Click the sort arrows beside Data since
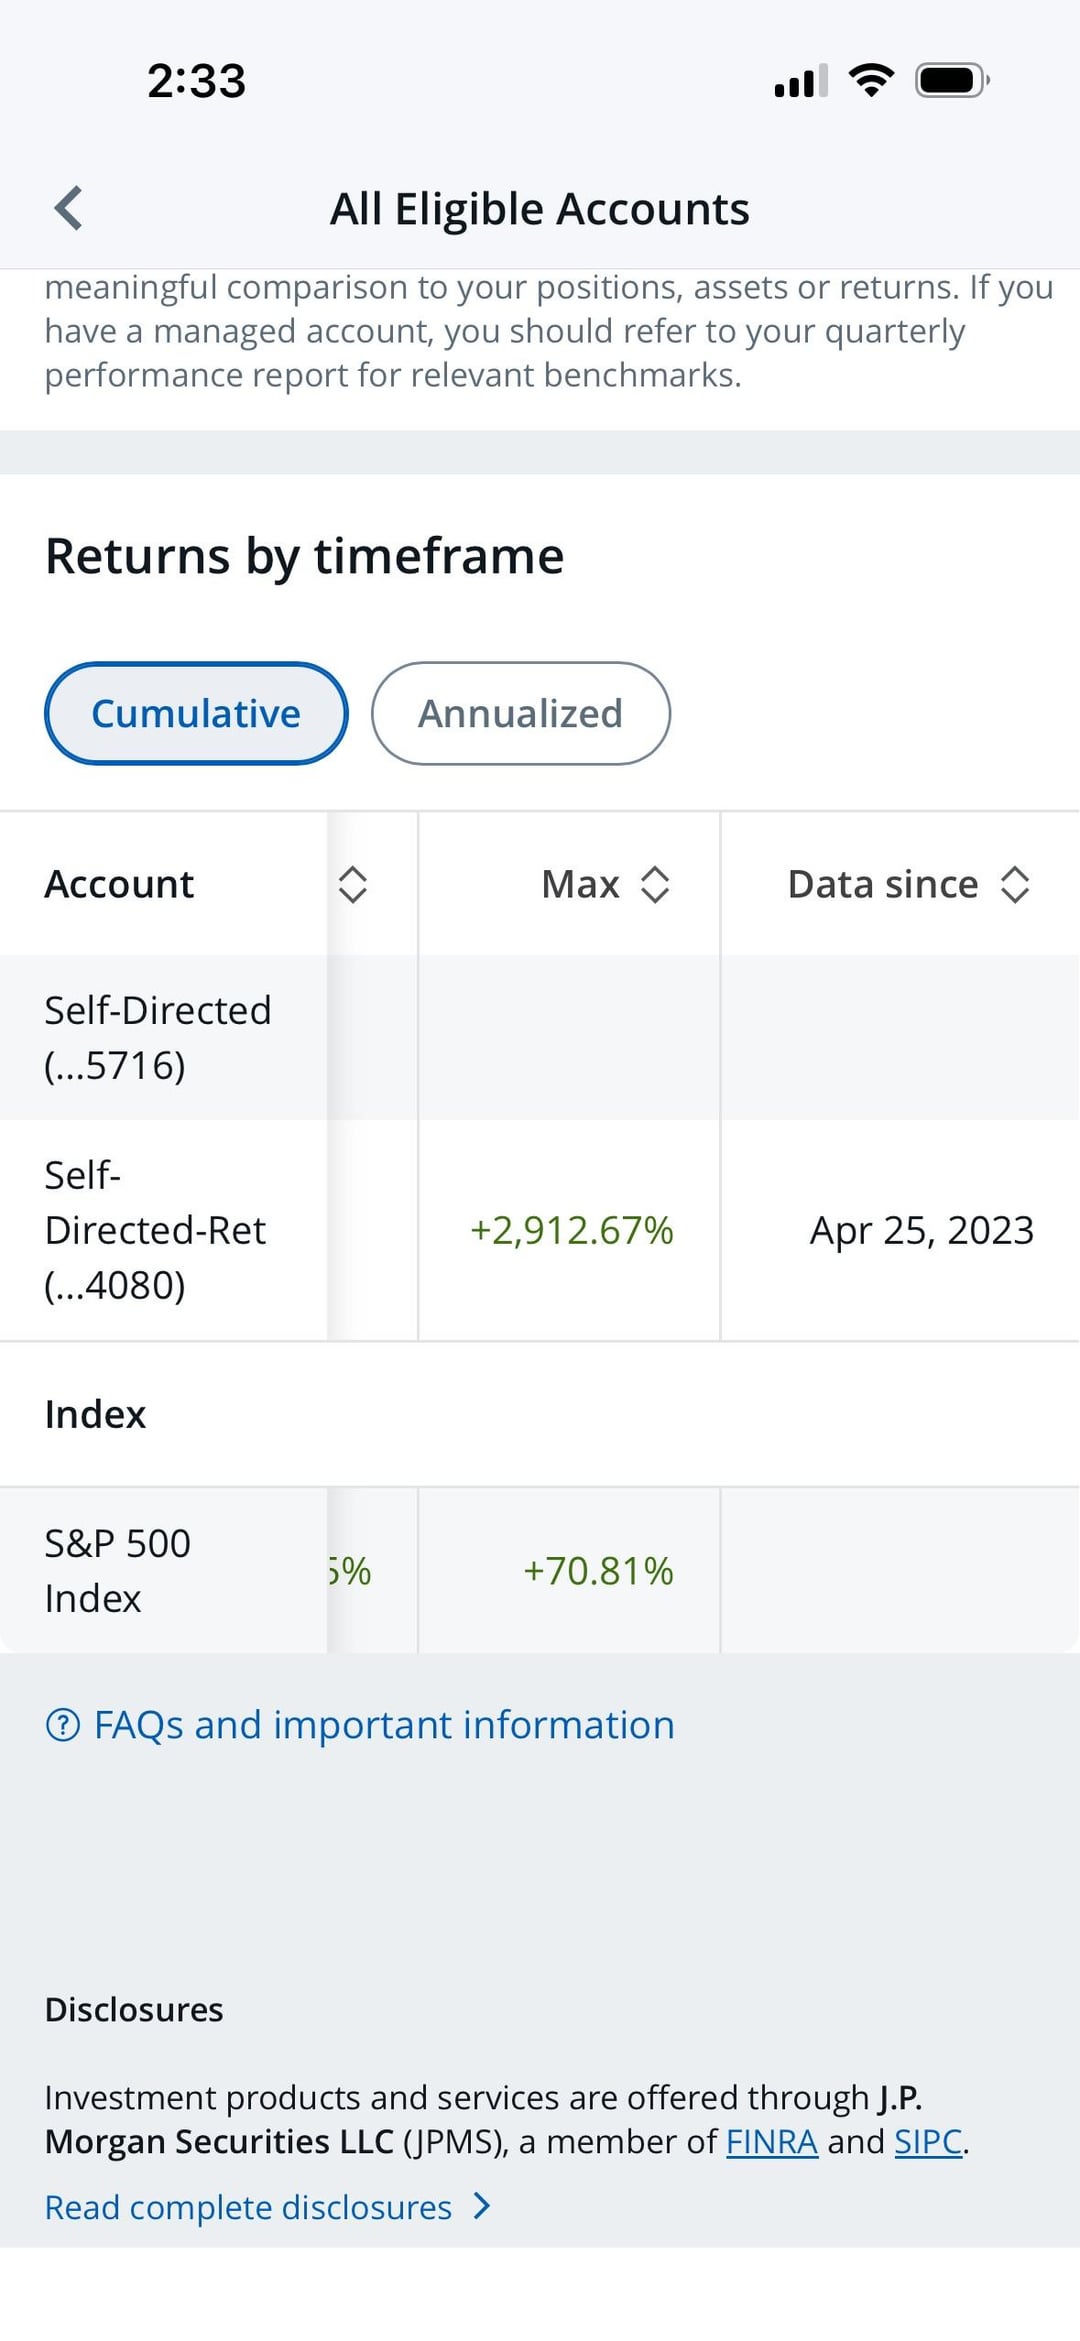1080x2341 pixels. pos(1015,884)
